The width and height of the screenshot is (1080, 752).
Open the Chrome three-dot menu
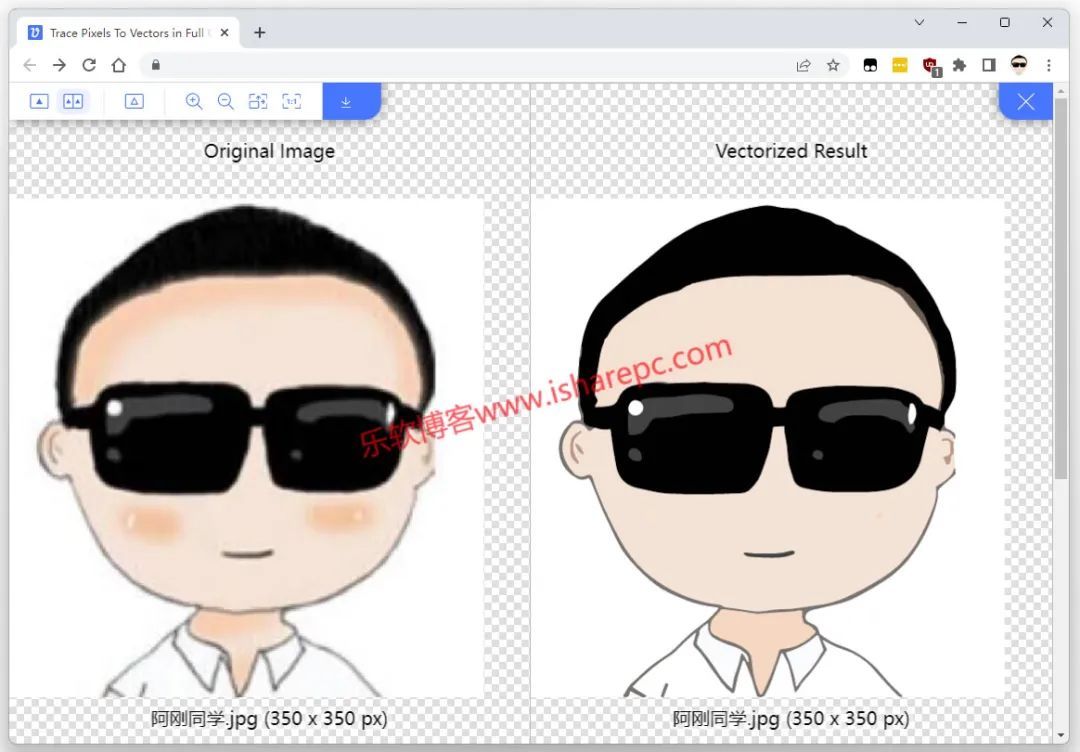[x=1048, y=65]
